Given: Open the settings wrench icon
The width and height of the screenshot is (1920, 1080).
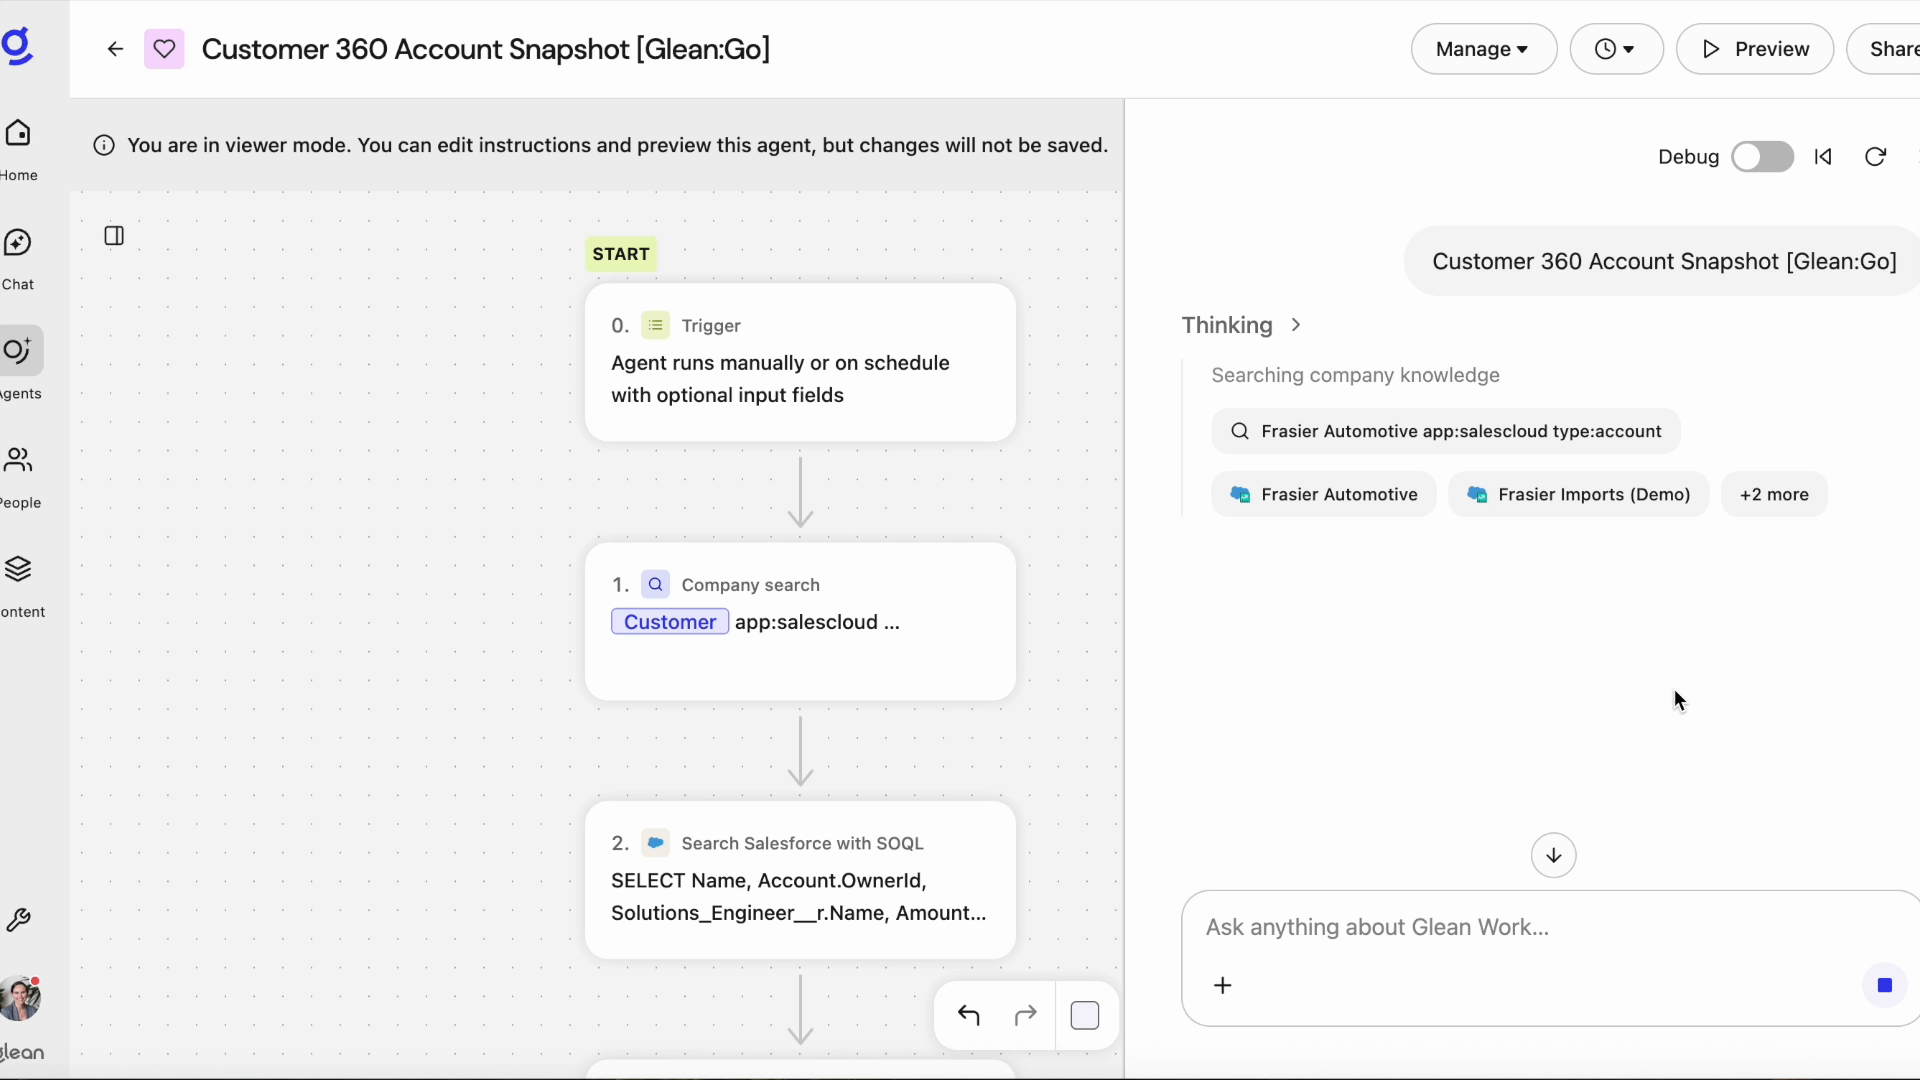Looking at the screenshot, I should pyautogui.click(x=19, y=921).
